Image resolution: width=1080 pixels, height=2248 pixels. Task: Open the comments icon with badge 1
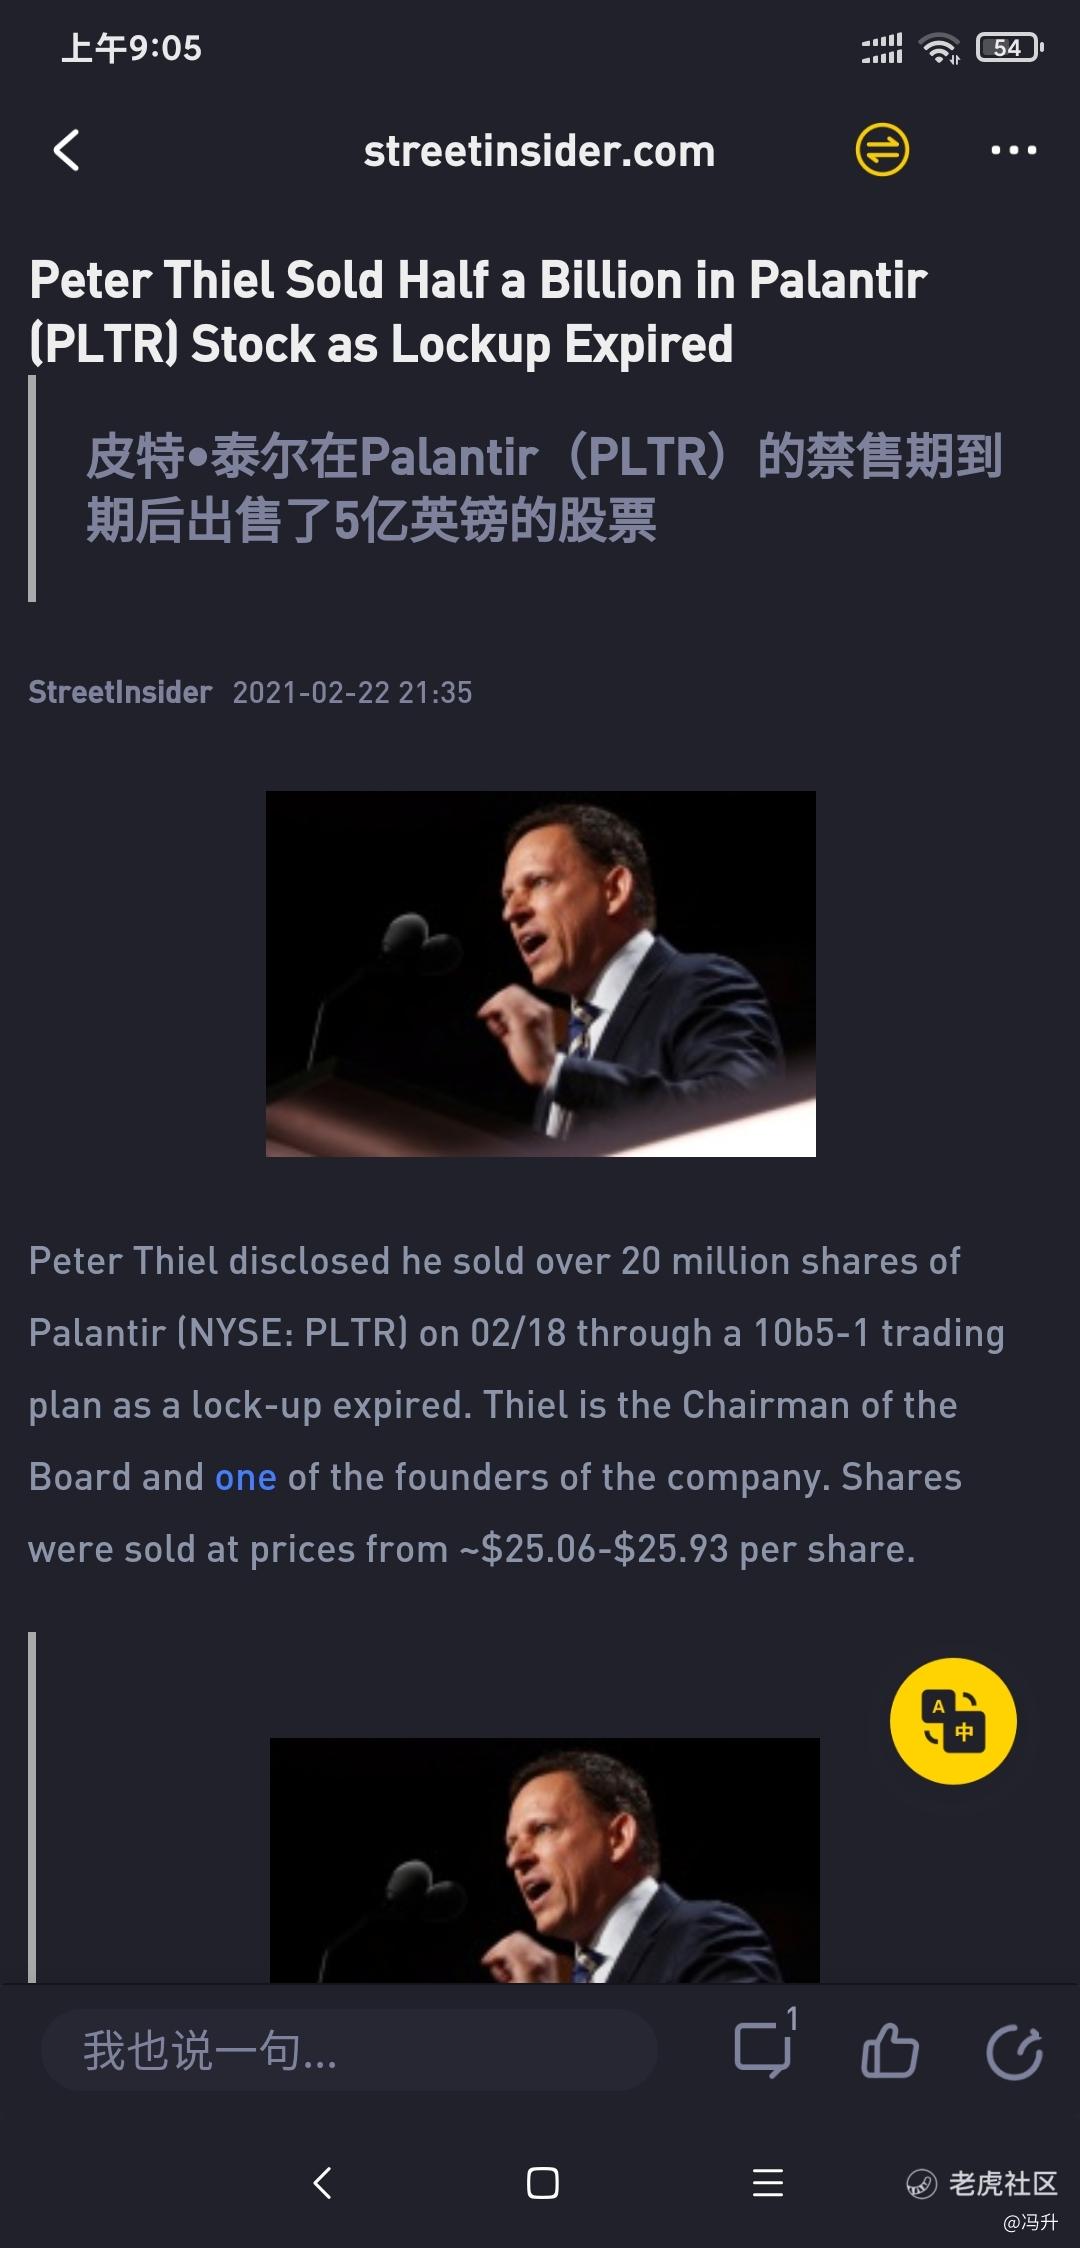(x=763, y=2050)
